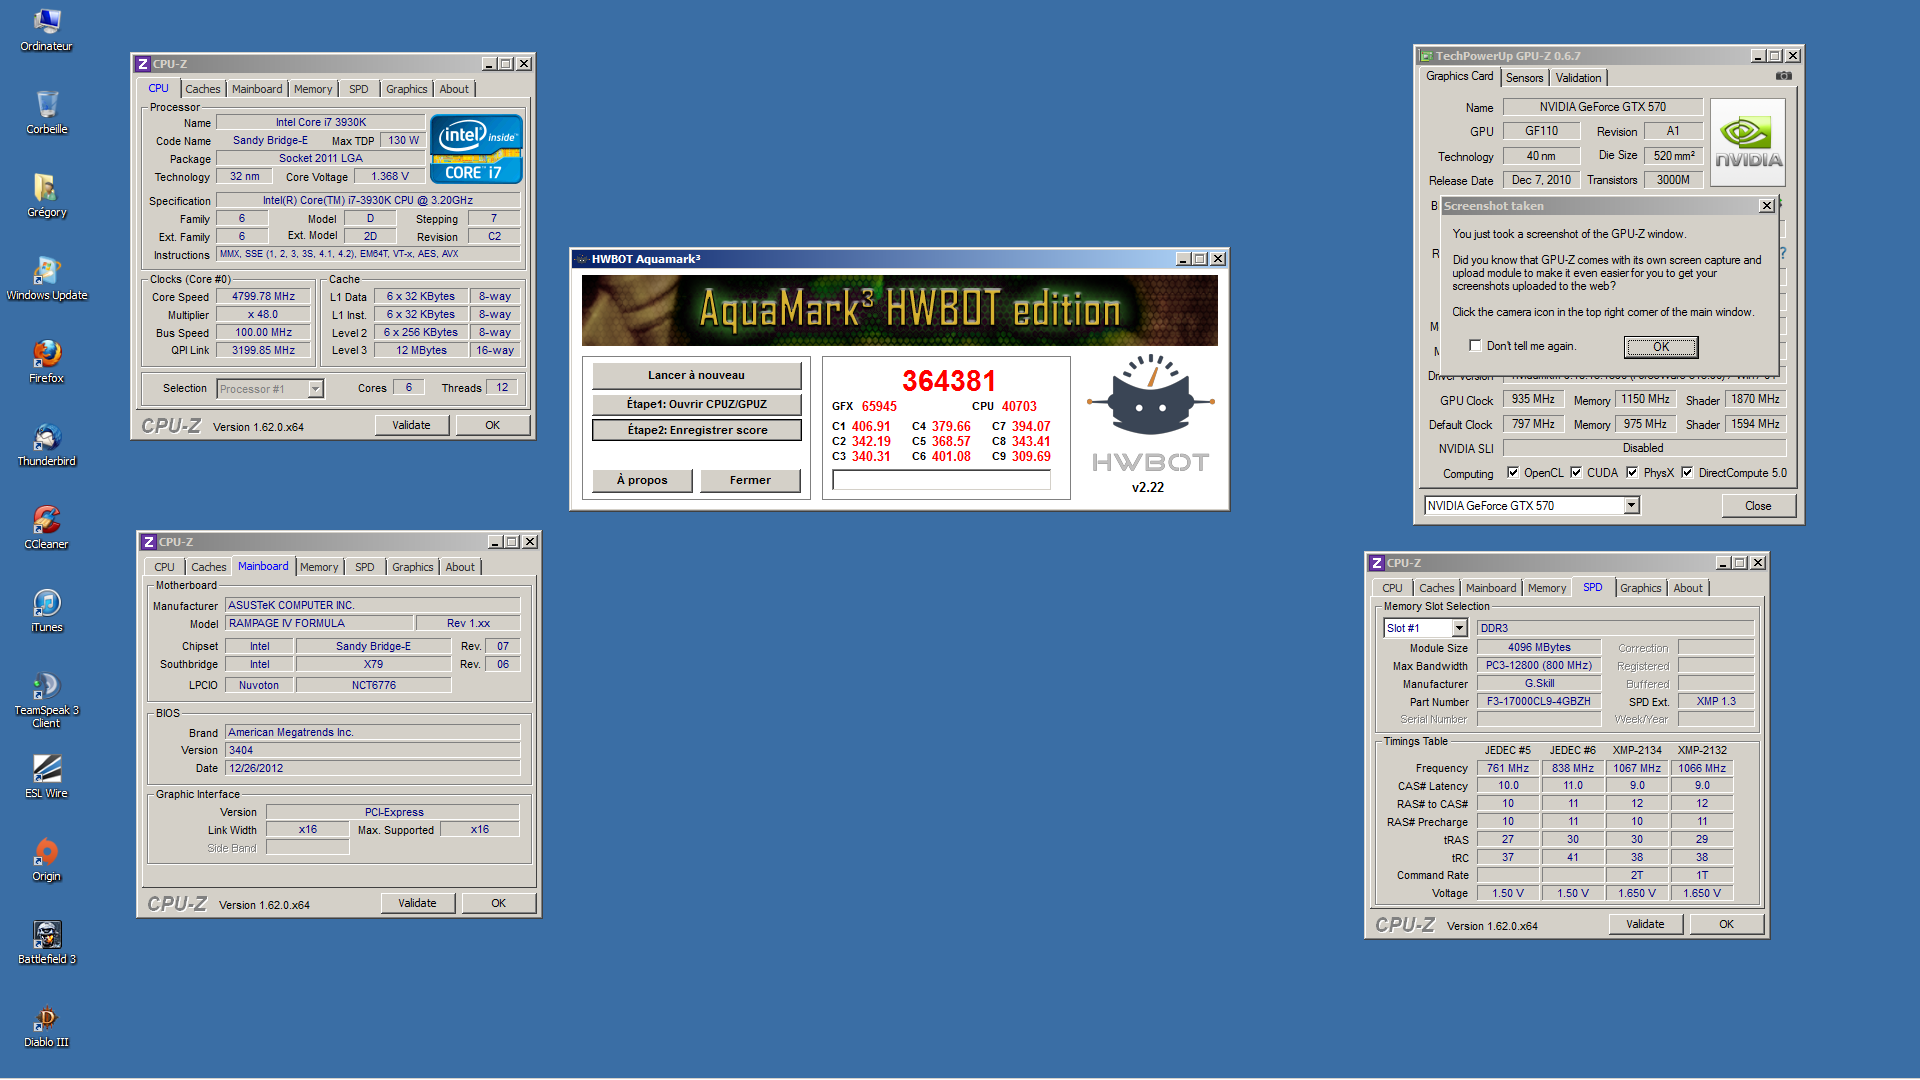
Task: Open the NVIDIA GeForce GTX 570 card dropdown
Action: [1631, 506]
